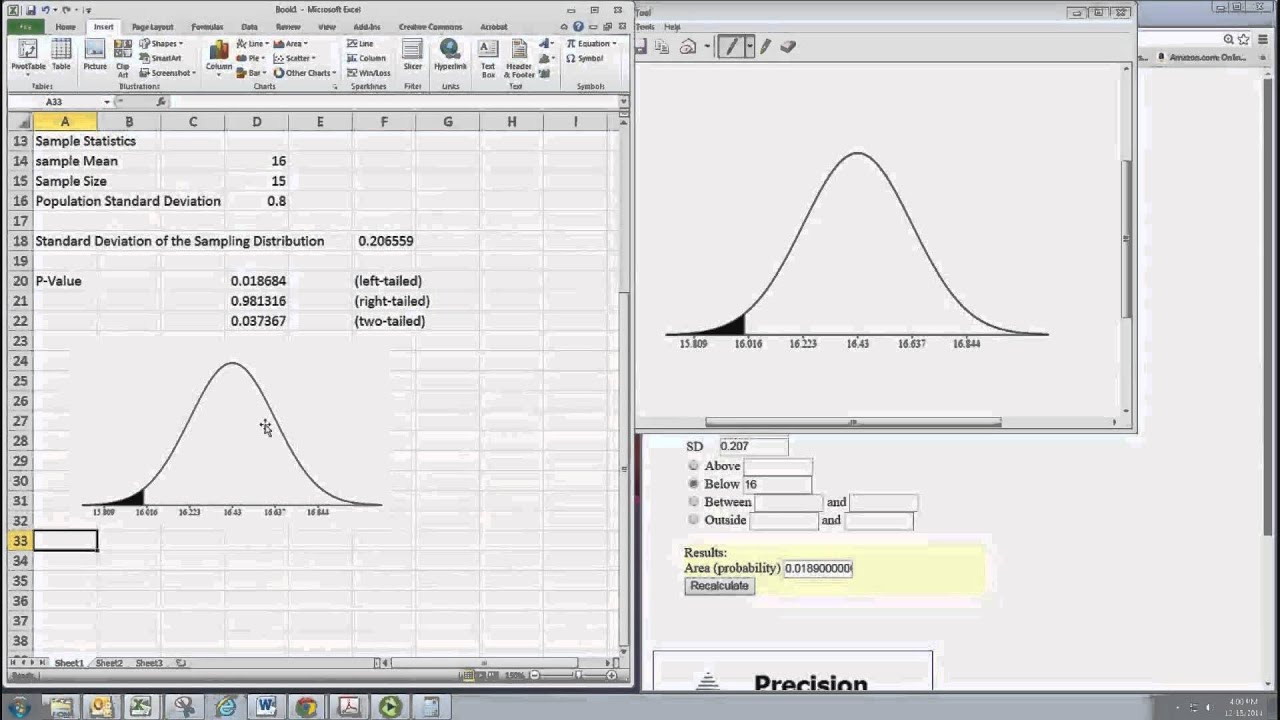Click the Table icon in Tables group

[61, 56]
